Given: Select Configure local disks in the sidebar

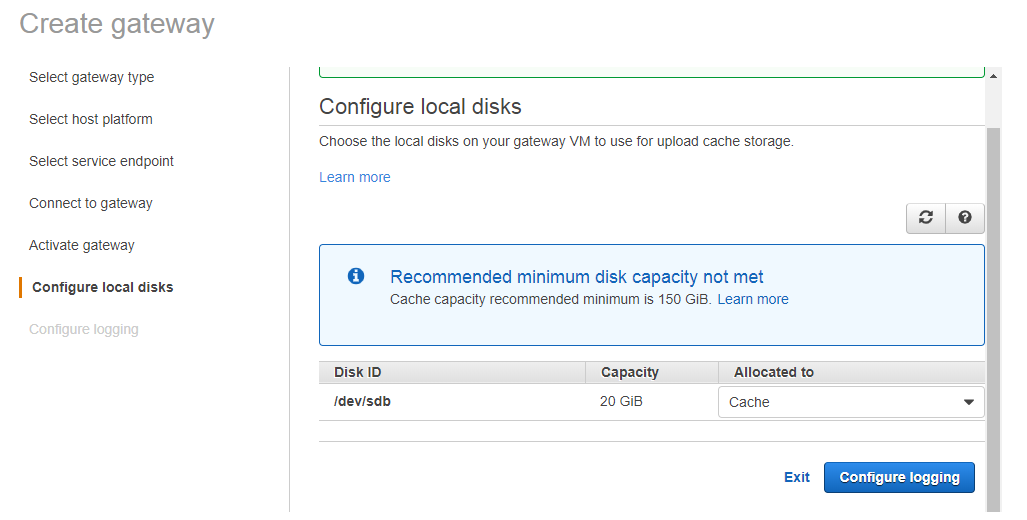Looking at the screenshot, I should coord(102,287).
